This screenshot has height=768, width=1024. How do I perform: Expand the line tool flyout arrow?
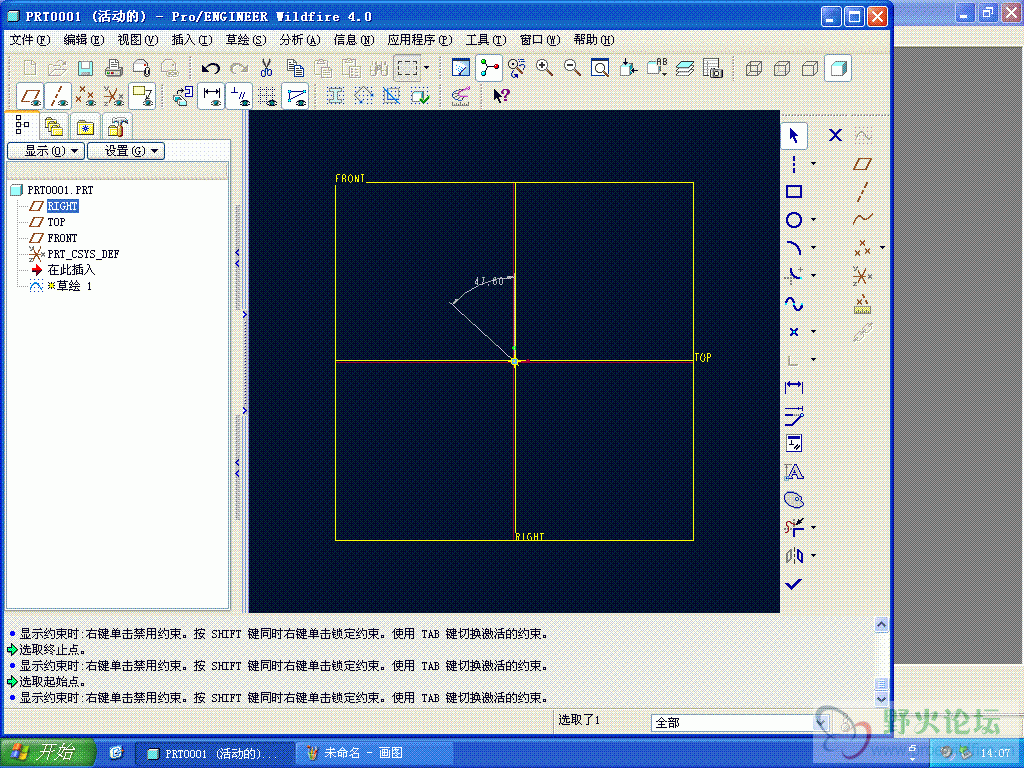tap(814, 164)
